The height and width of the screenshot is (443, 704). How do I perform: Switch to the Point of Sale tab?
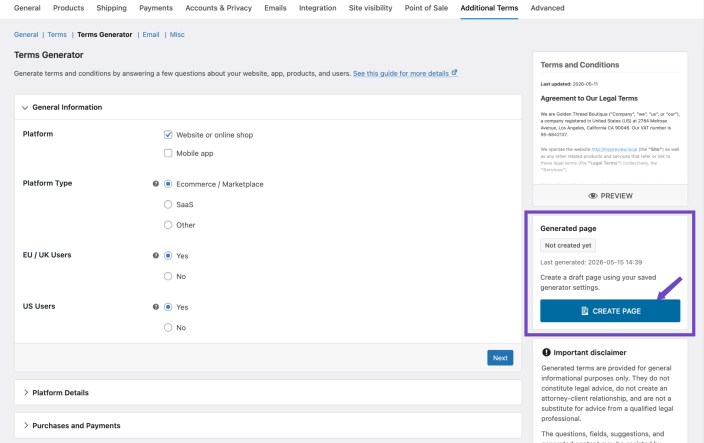click(x=426, y=8)
